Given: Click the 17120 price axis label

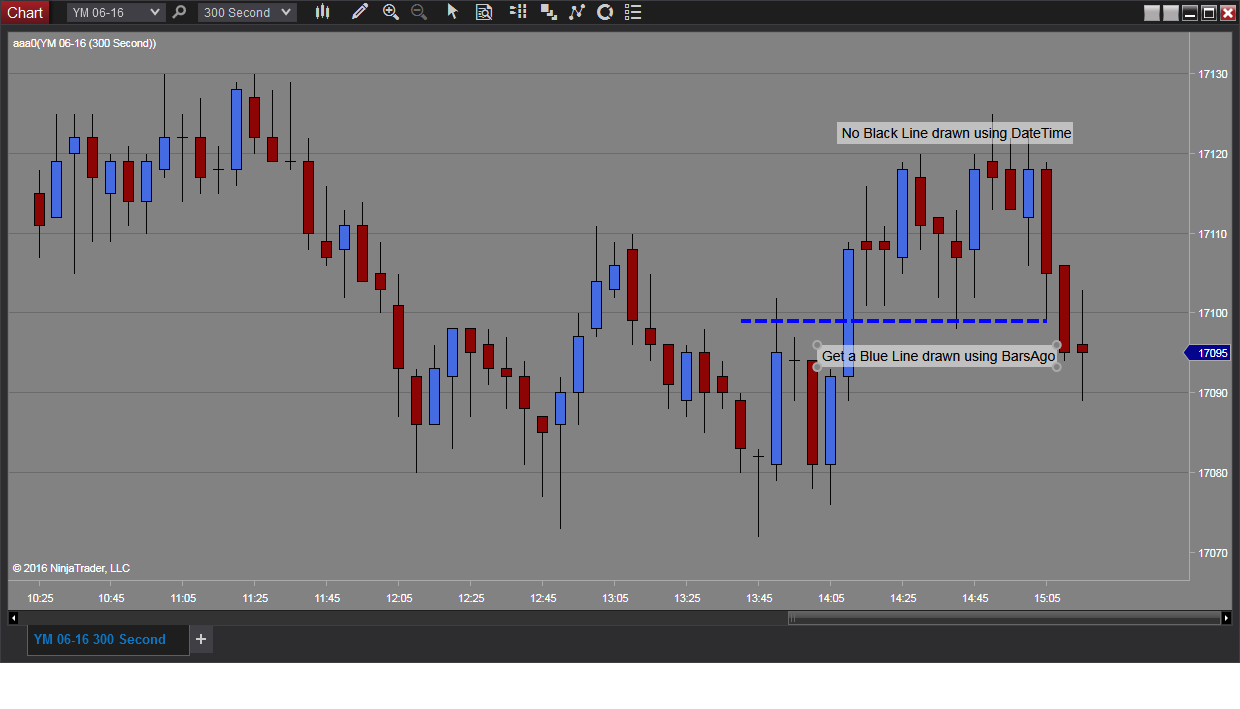Looking at the screenshot, I should [x=1212, y=154].
